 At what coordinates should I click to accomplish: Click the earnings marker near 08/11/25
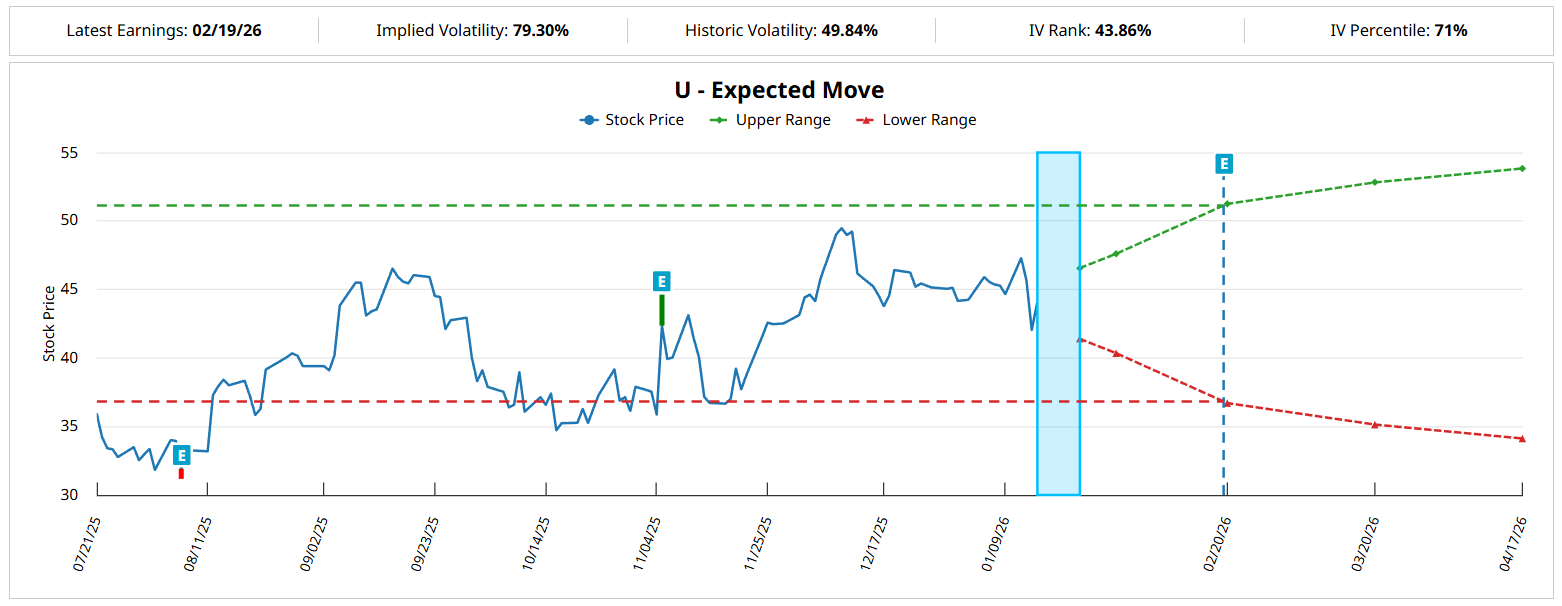coord(181,455)
